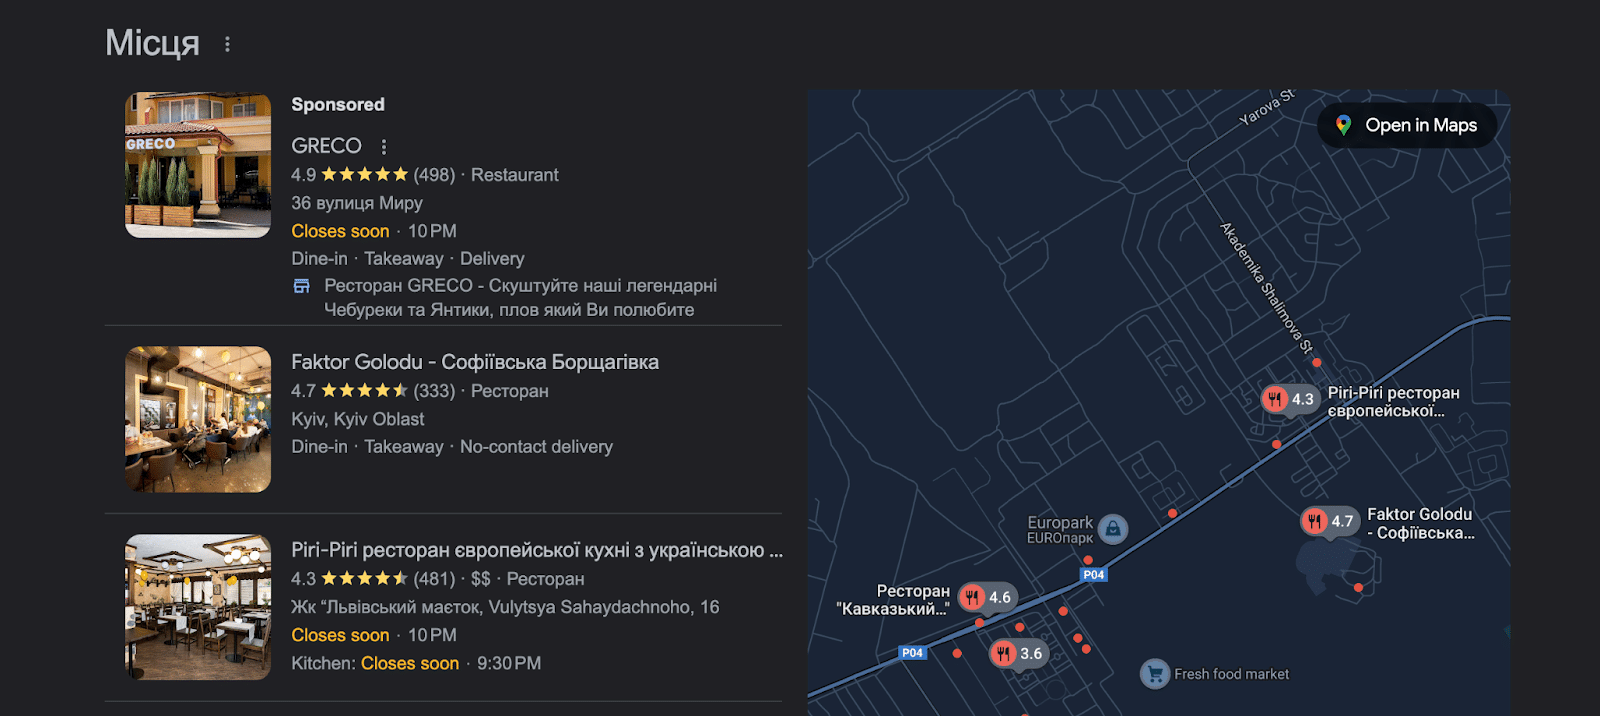
Task: Click GRECO's Dine-in · Takeaway · Delivery line
Action: [408, 259]
